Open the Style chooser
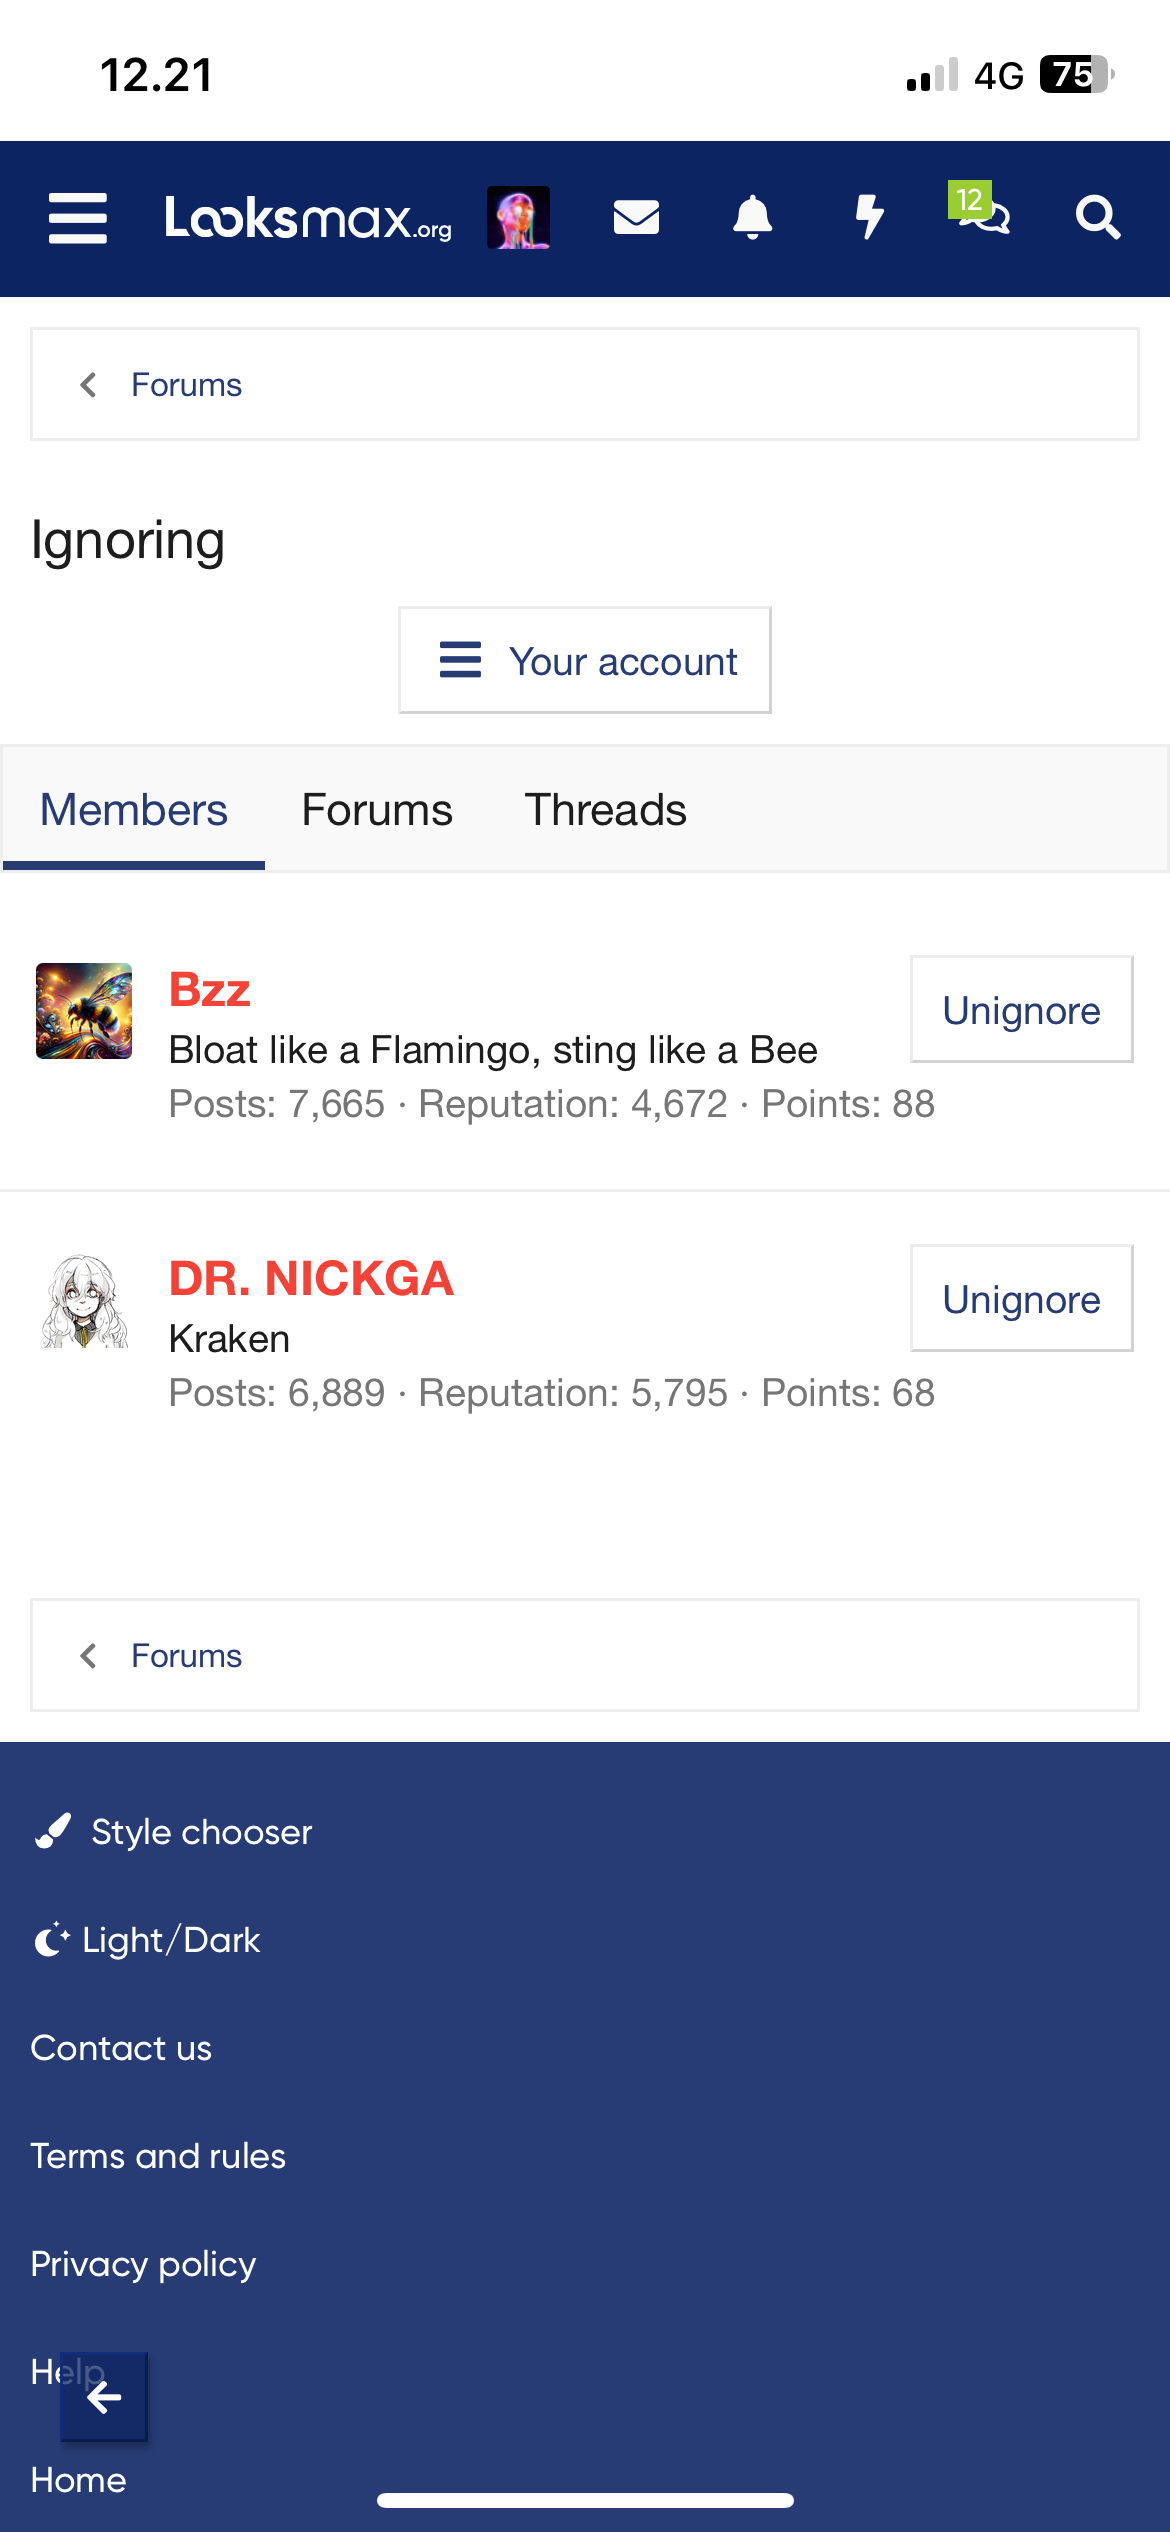Screen dimensions: 1170x2532 click(x=173, y=1832)
